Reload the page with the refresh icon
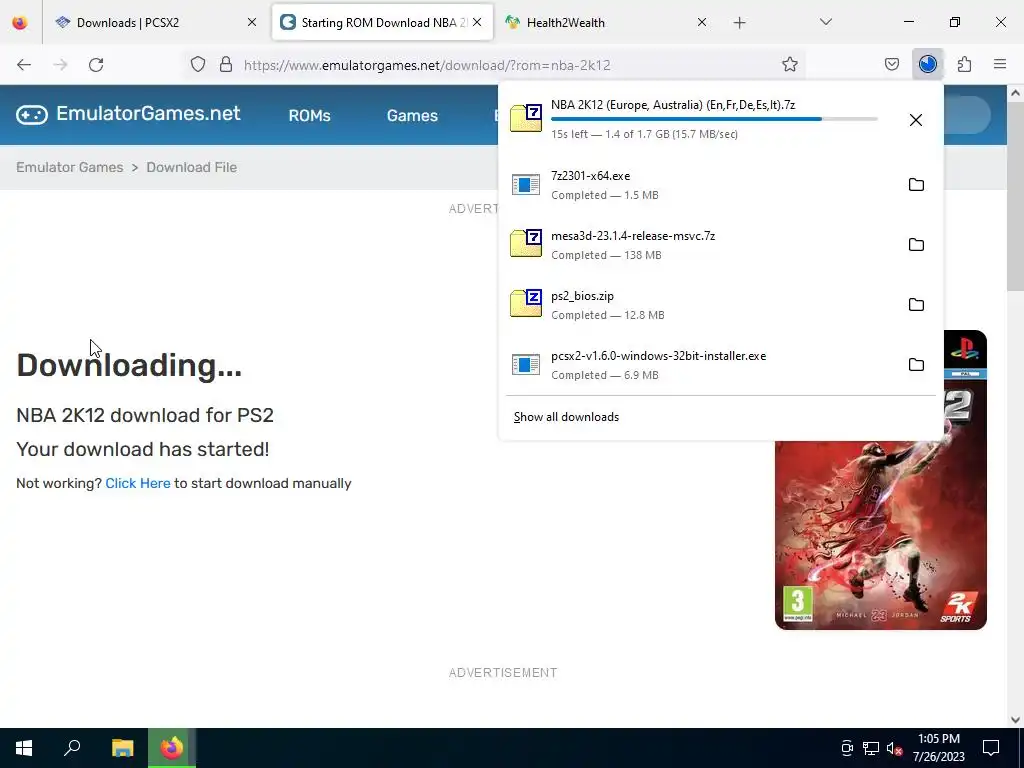This screenshot has height=768, width=1024. 96,65
